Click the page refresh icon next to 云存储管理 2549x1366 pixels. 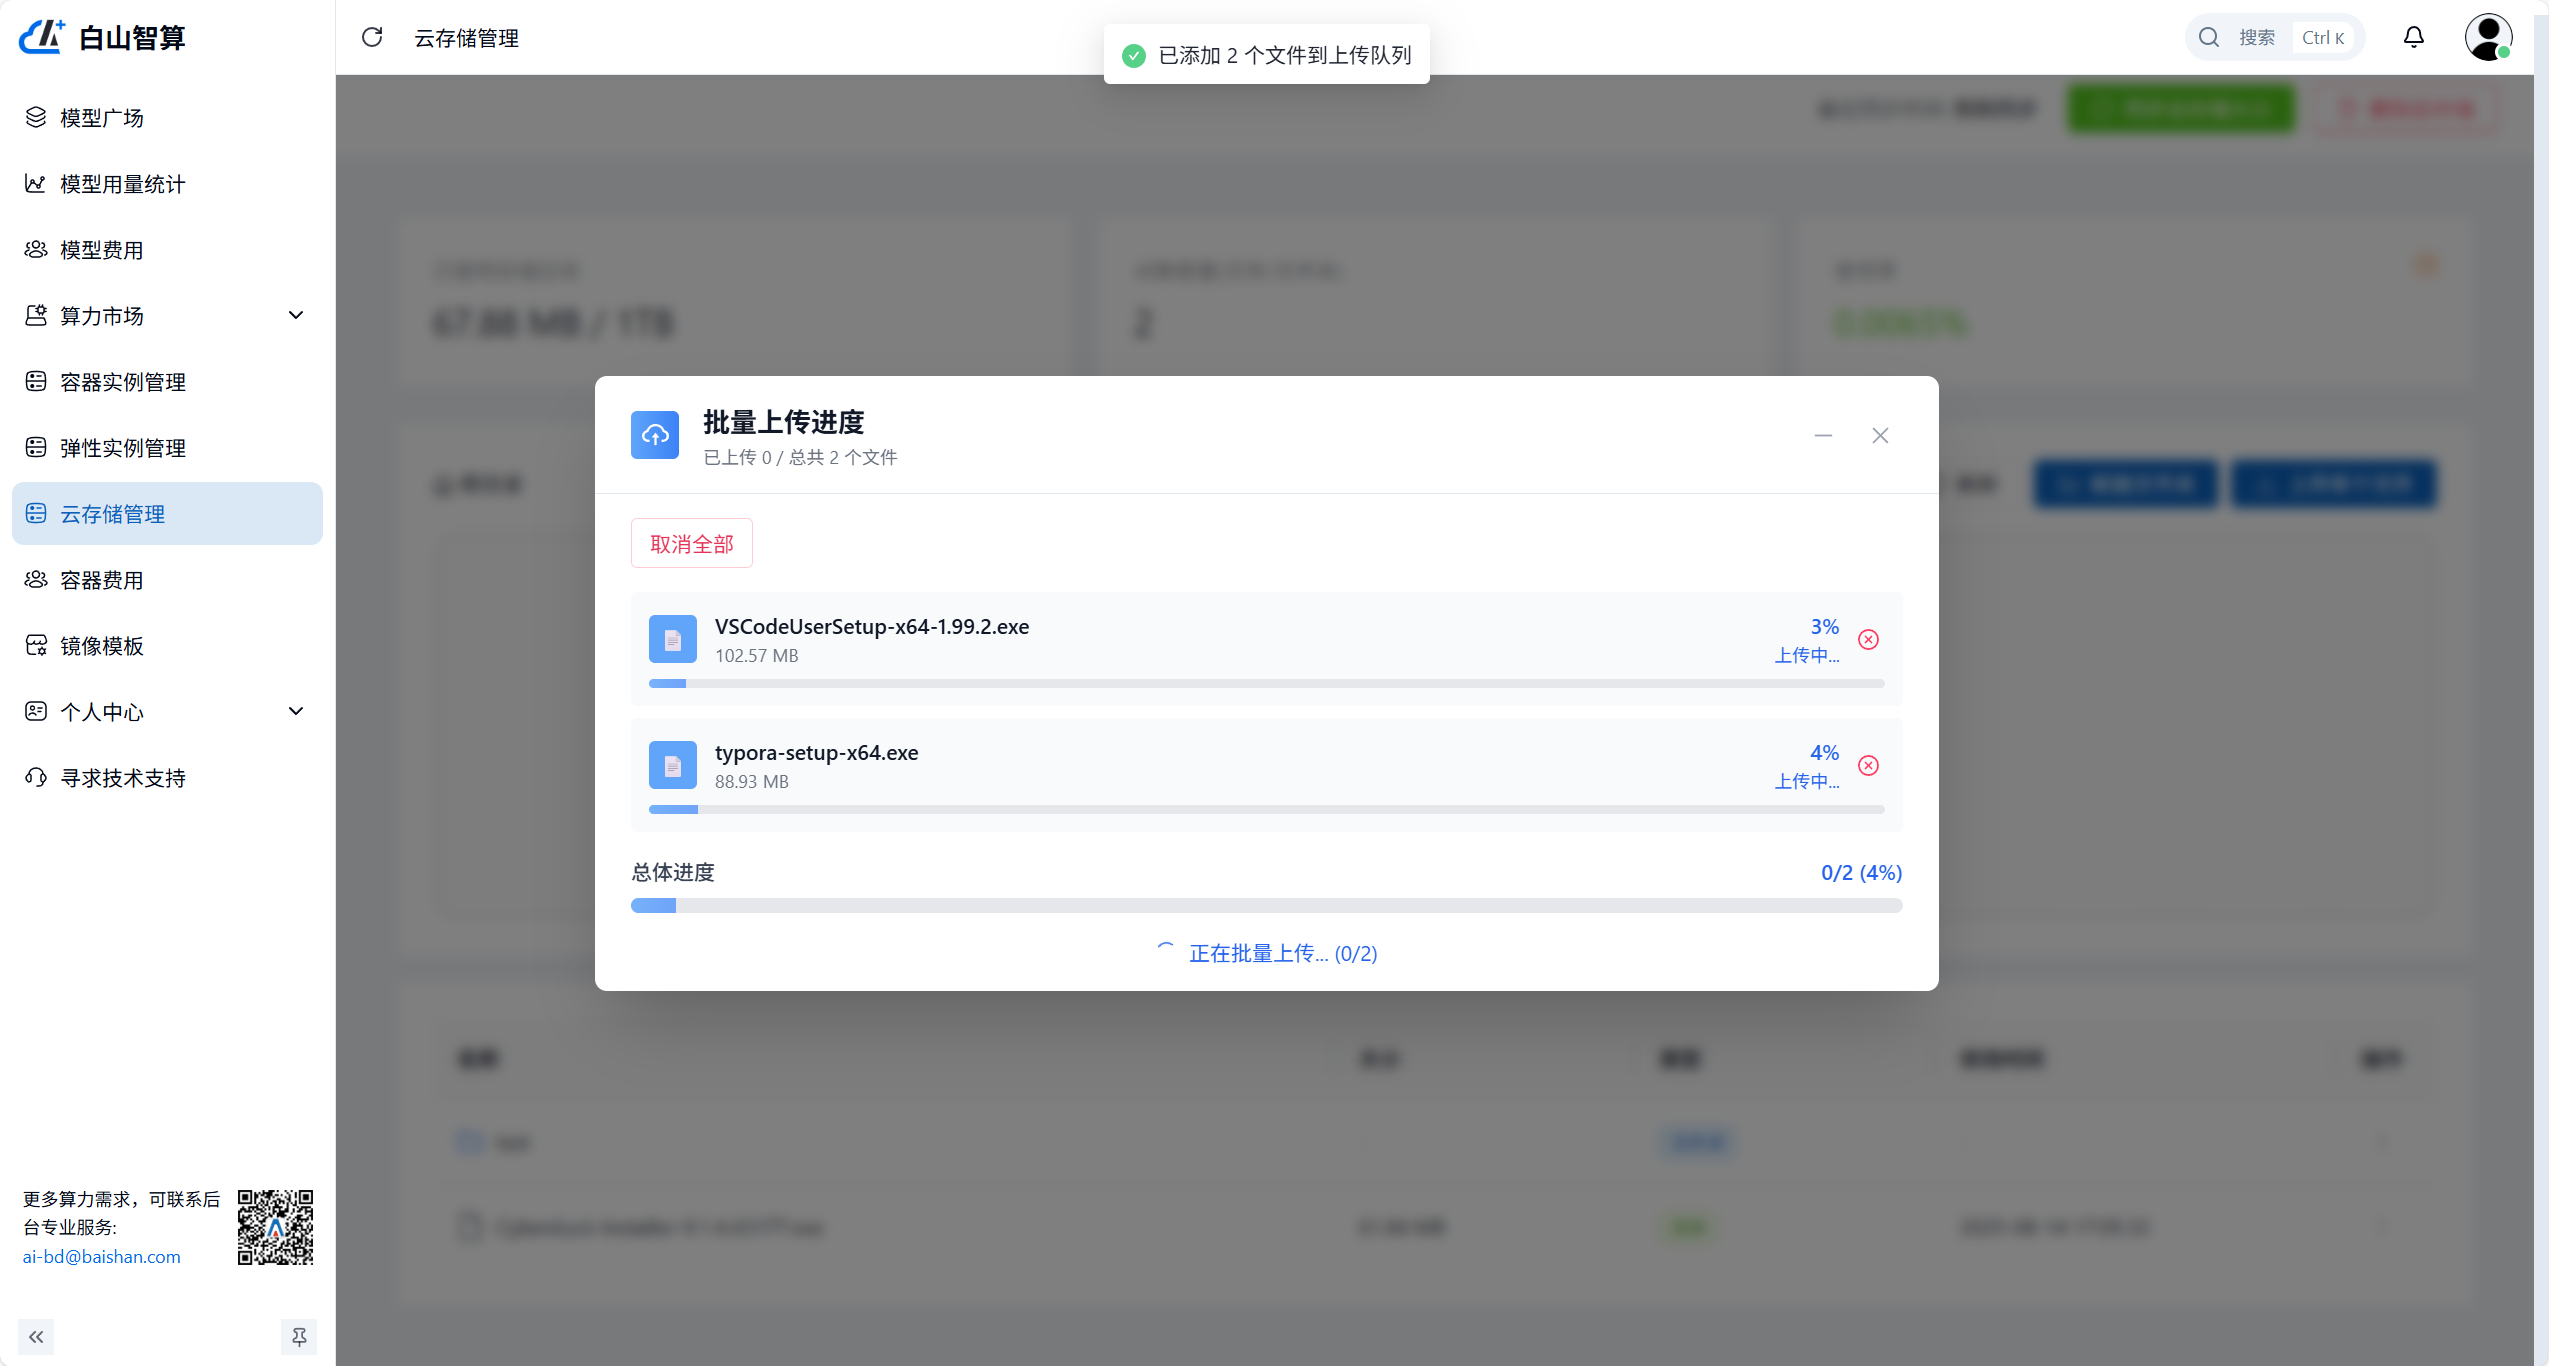372,37
